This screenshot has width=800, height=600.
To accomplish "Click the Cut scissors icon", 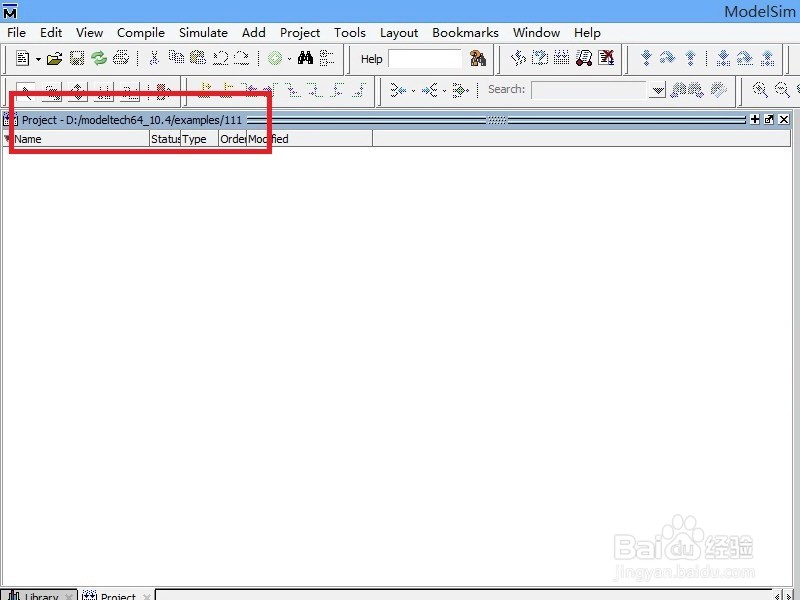I will (x=154, y=58).
